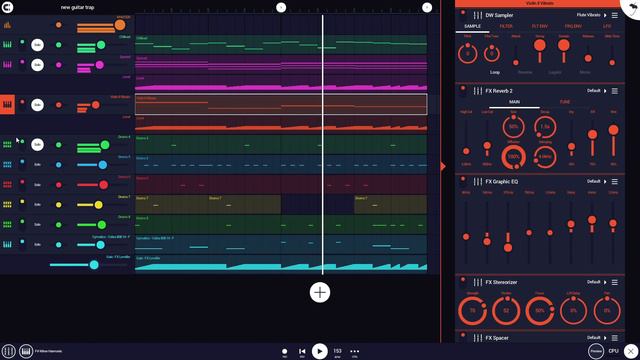Enable the Mono option in DW Sampler
Image resolution: width=640 pixels, height=360 pixels.
(x=585, y=72)
